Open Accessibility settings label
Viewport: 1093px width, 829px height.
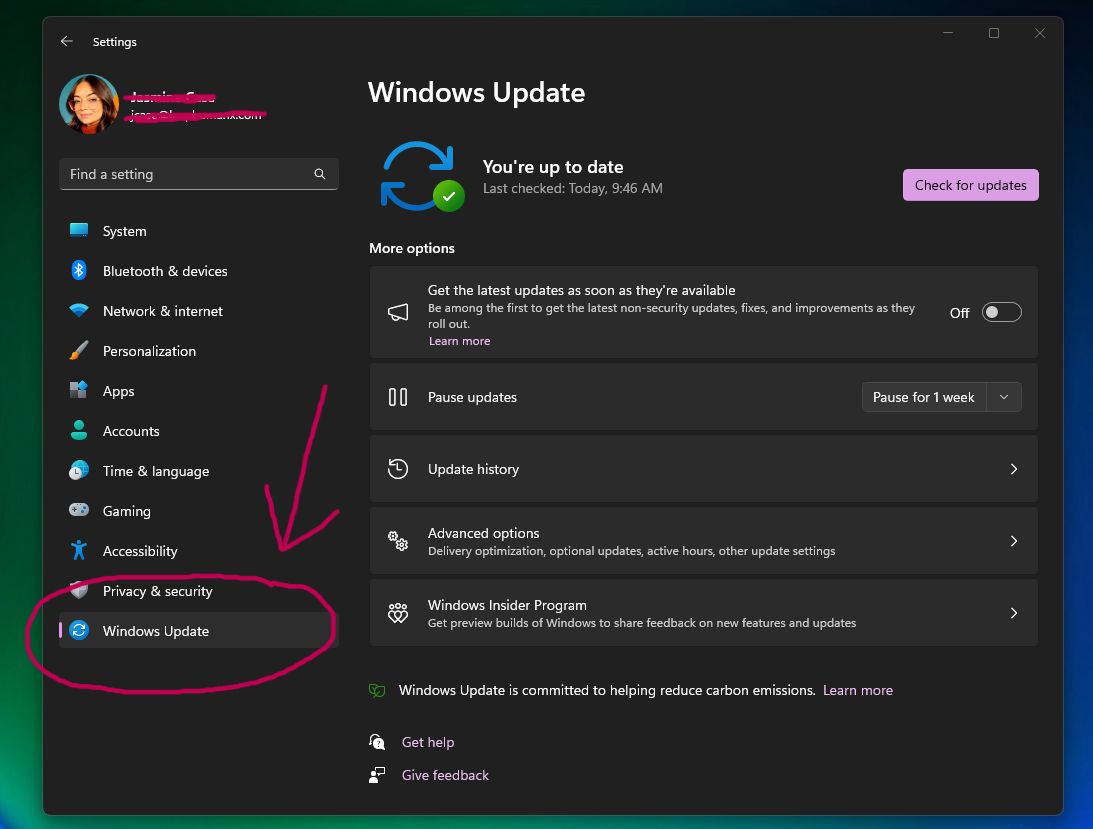coord(140,551)
